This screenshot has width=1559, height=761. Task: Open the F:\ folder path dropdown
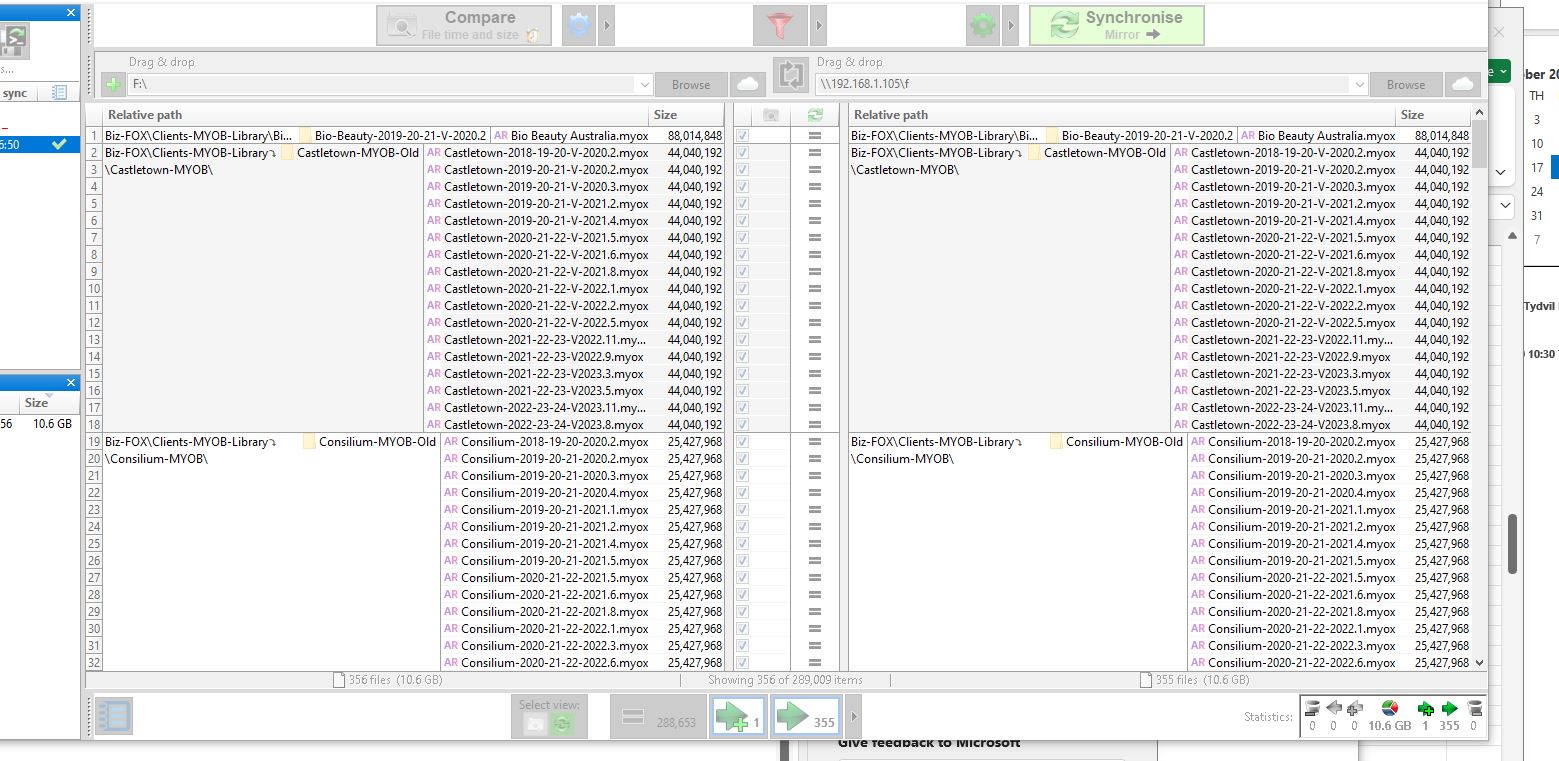click(644, 85)
